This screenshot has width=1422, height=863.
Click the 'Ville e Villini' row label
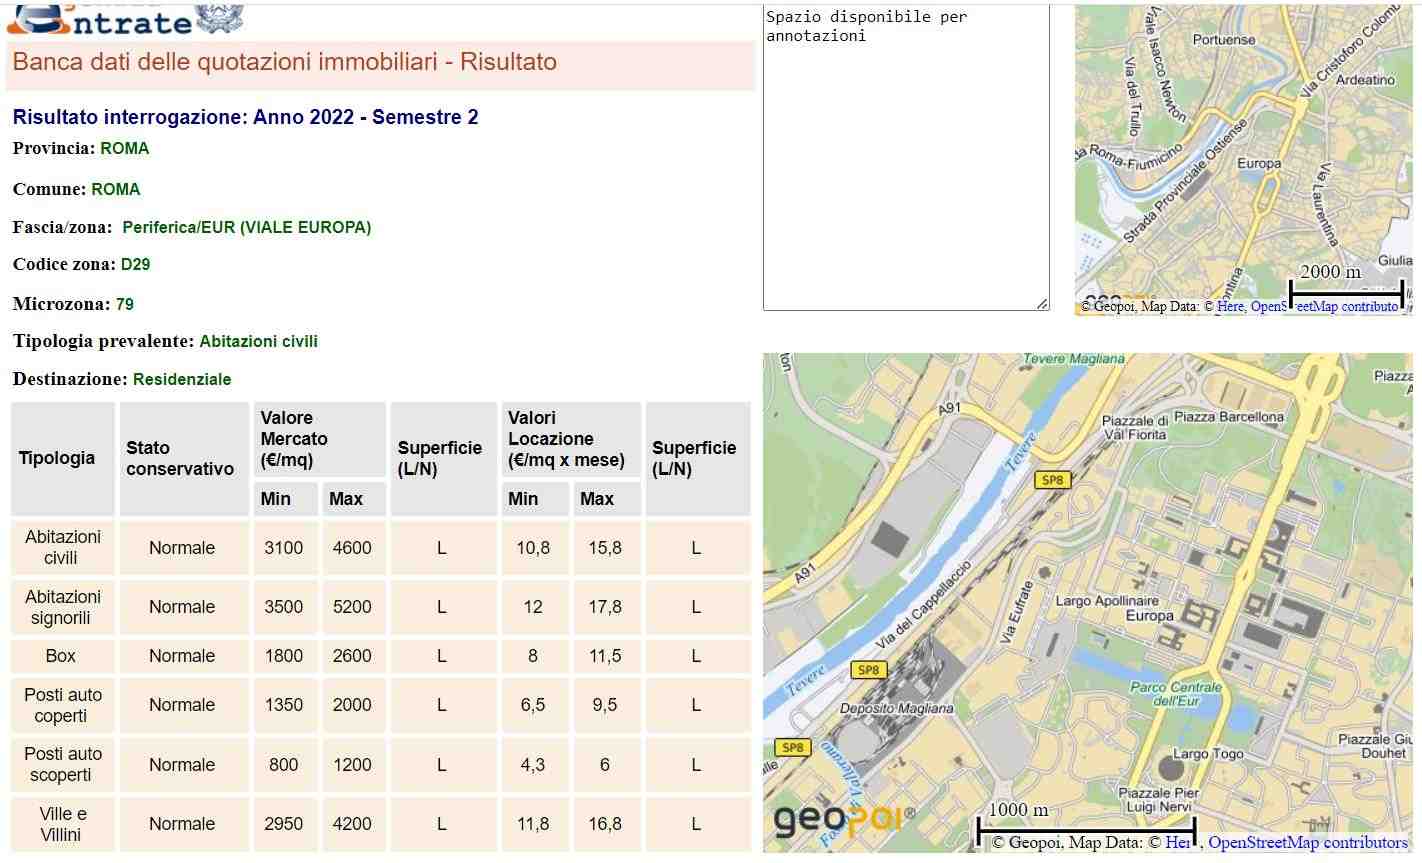(x=62, y=824)
